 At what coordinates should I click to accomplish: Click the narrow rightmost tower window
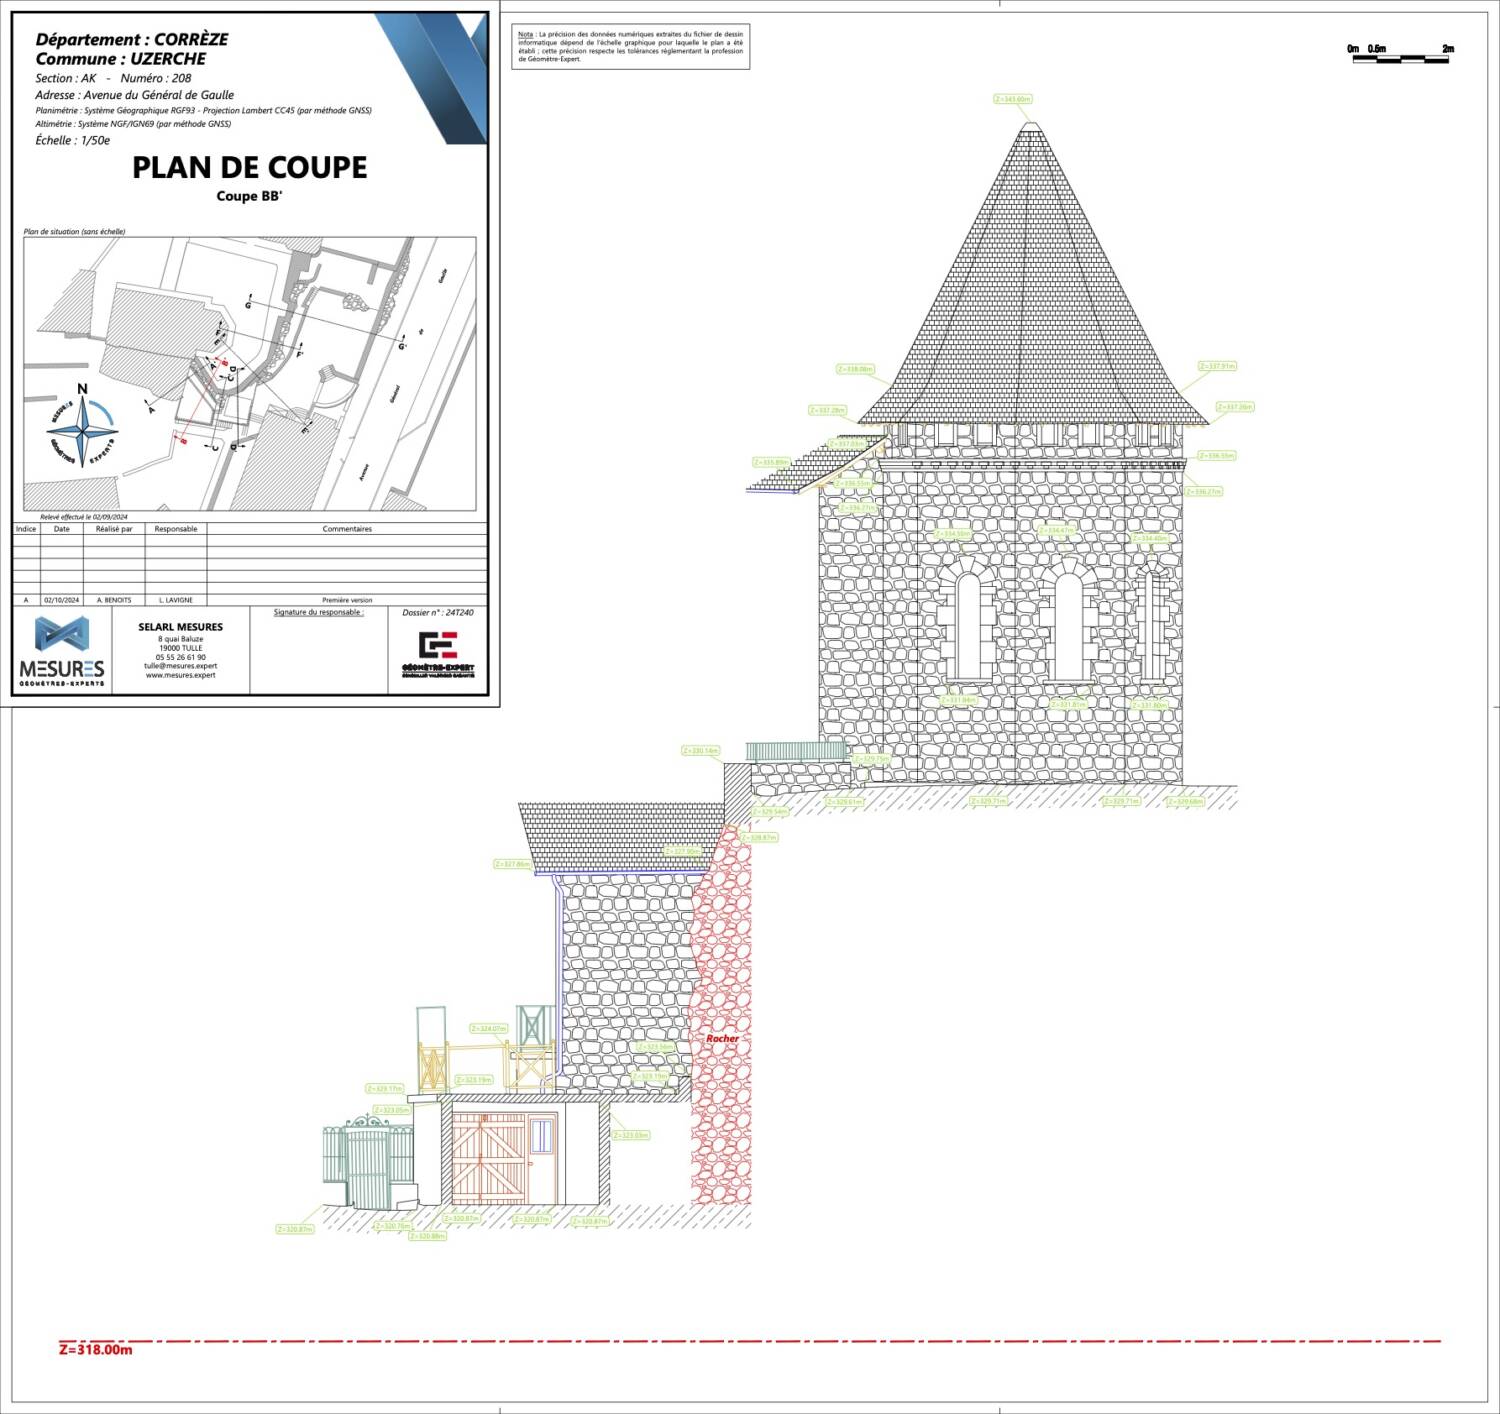click(1152, 622)
